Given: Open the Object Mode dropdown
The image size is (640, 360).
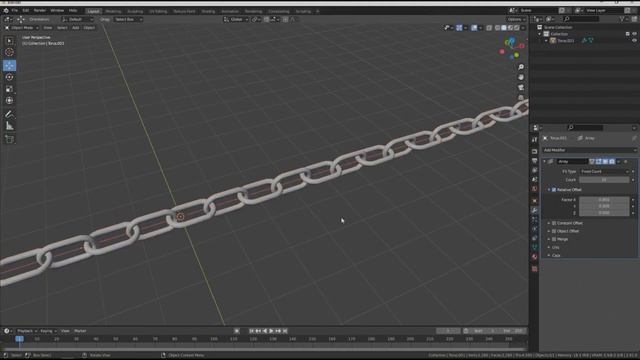Looking at the screenshot, I should (22, 28).
